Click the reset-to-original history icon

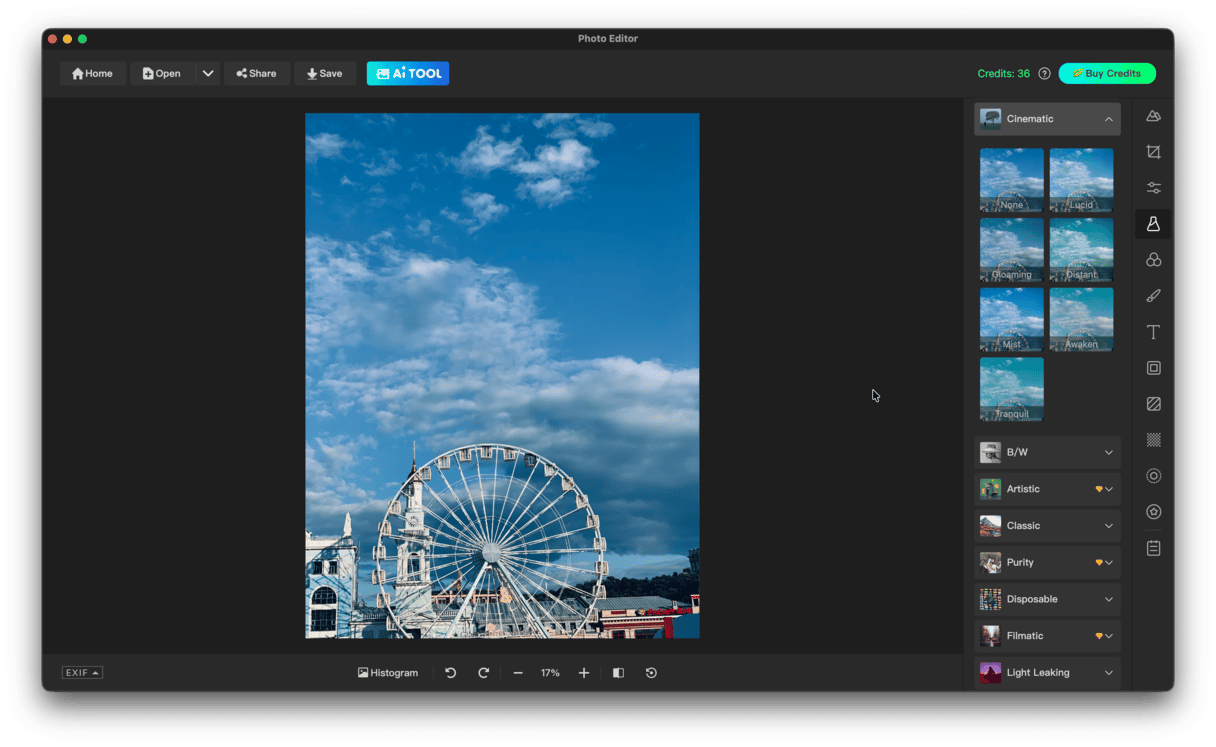[651, 673]
